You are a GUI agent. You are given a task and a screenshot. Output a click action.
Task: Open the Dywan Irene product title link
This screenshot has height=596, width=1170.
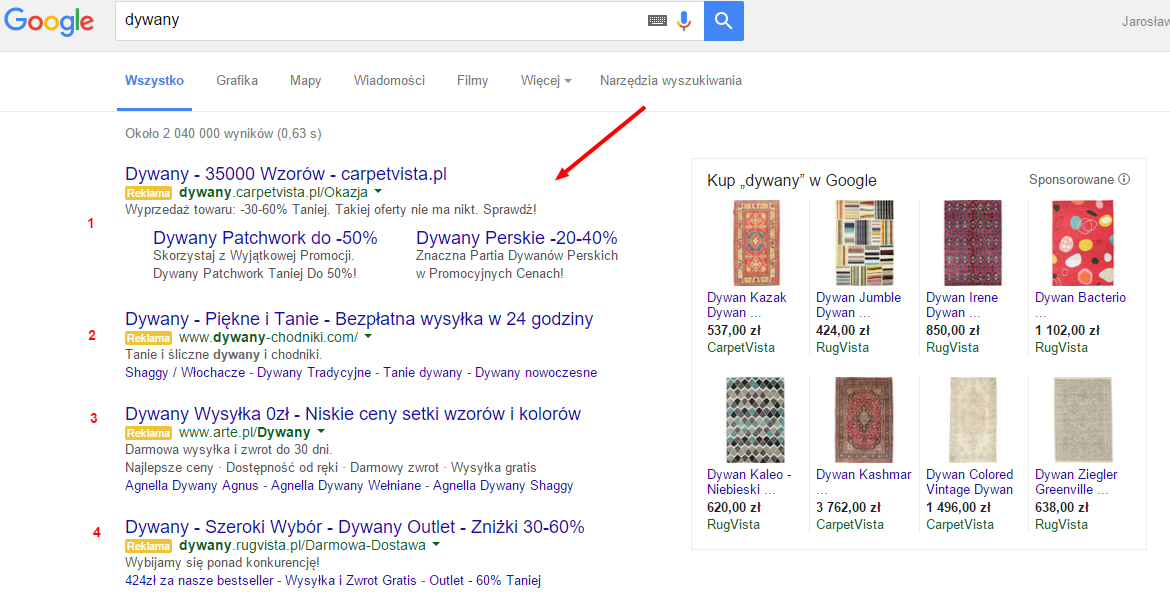point(962,305)
